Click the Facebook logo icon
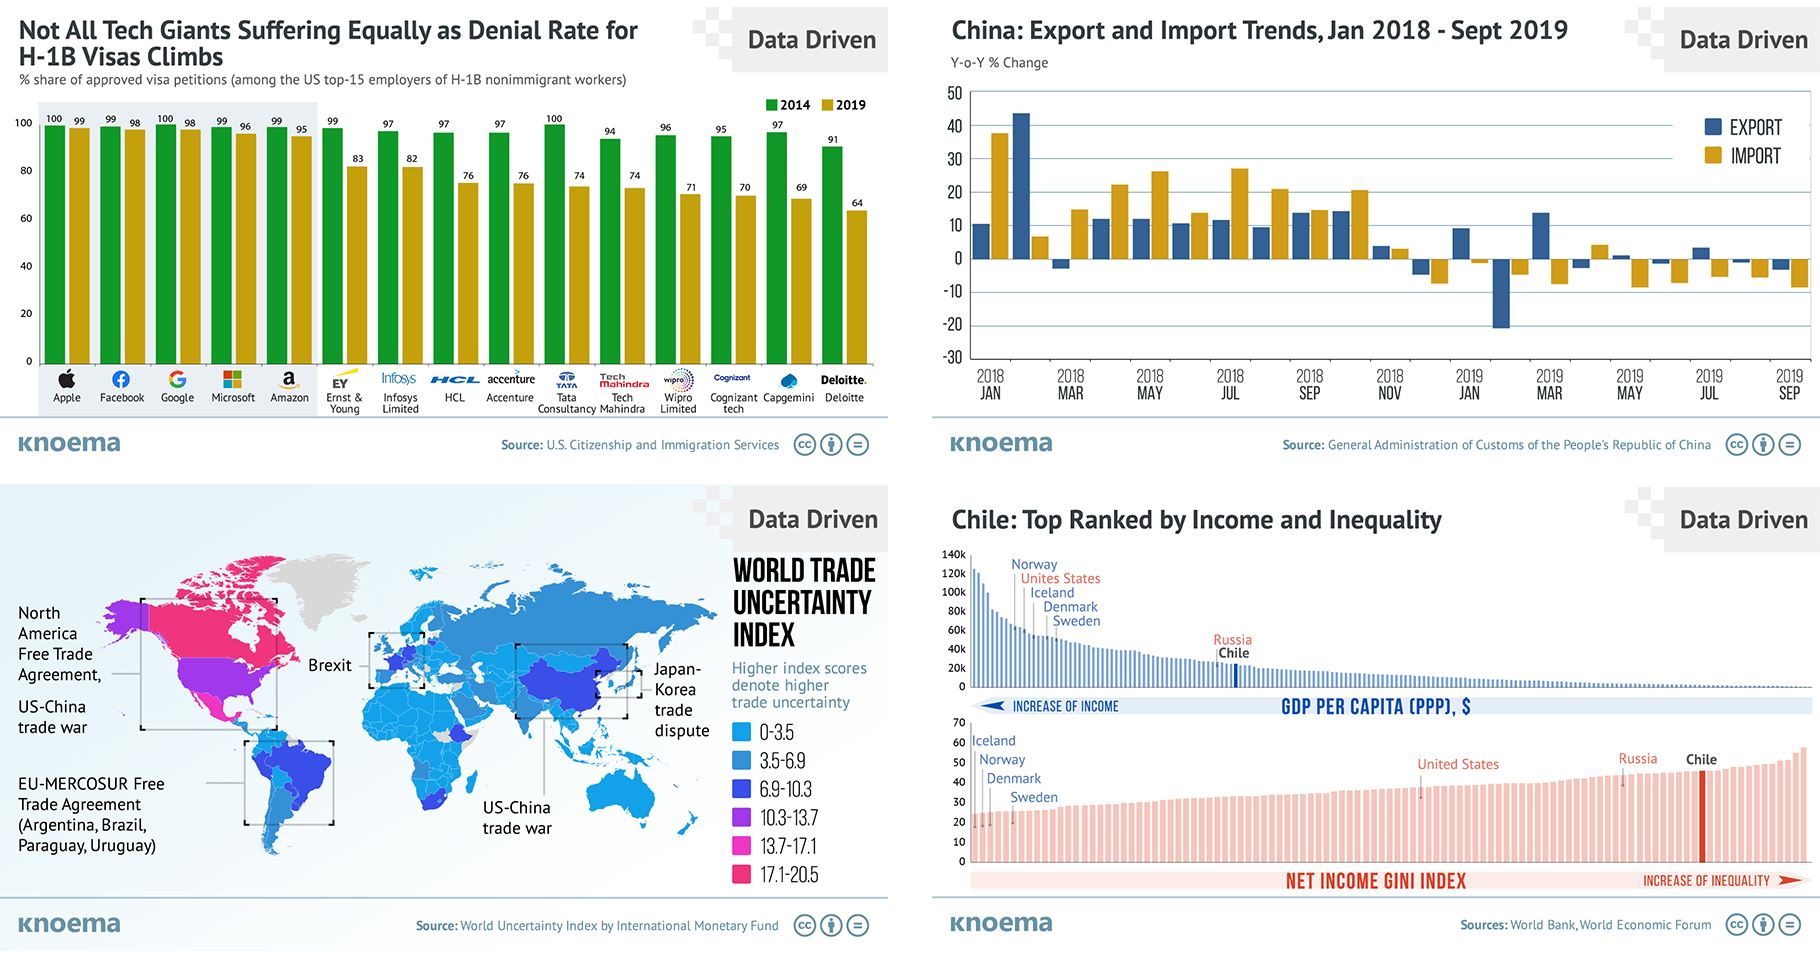The height and width of the screenshot is (956, 1820). click(x=121, y=379)
